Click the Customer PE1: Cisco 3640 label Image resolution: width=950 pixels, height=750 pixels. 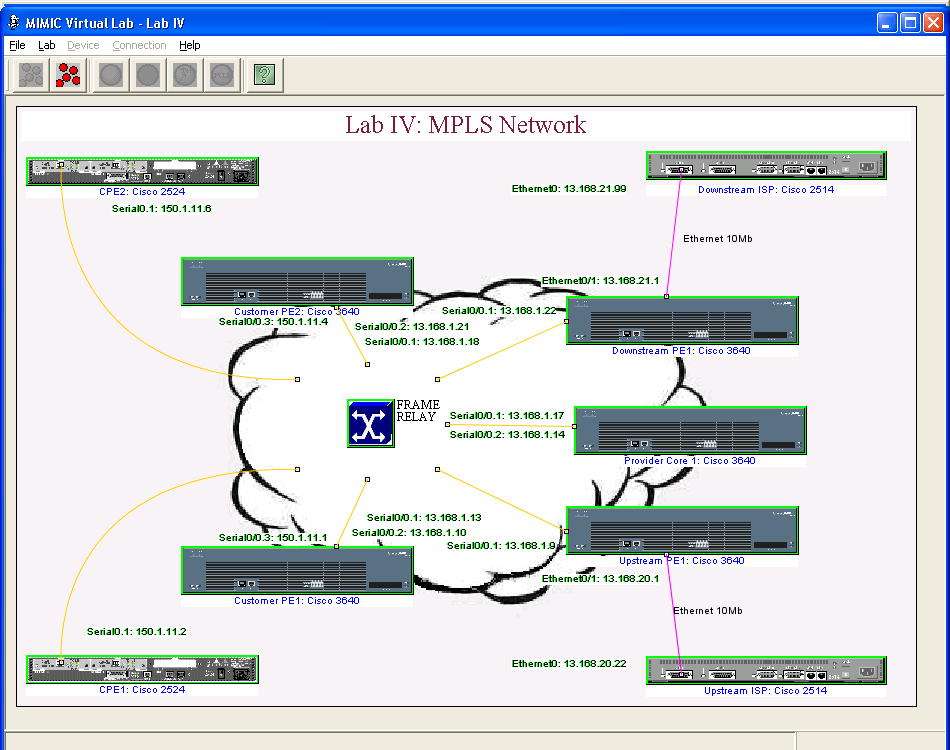[296, 600]
